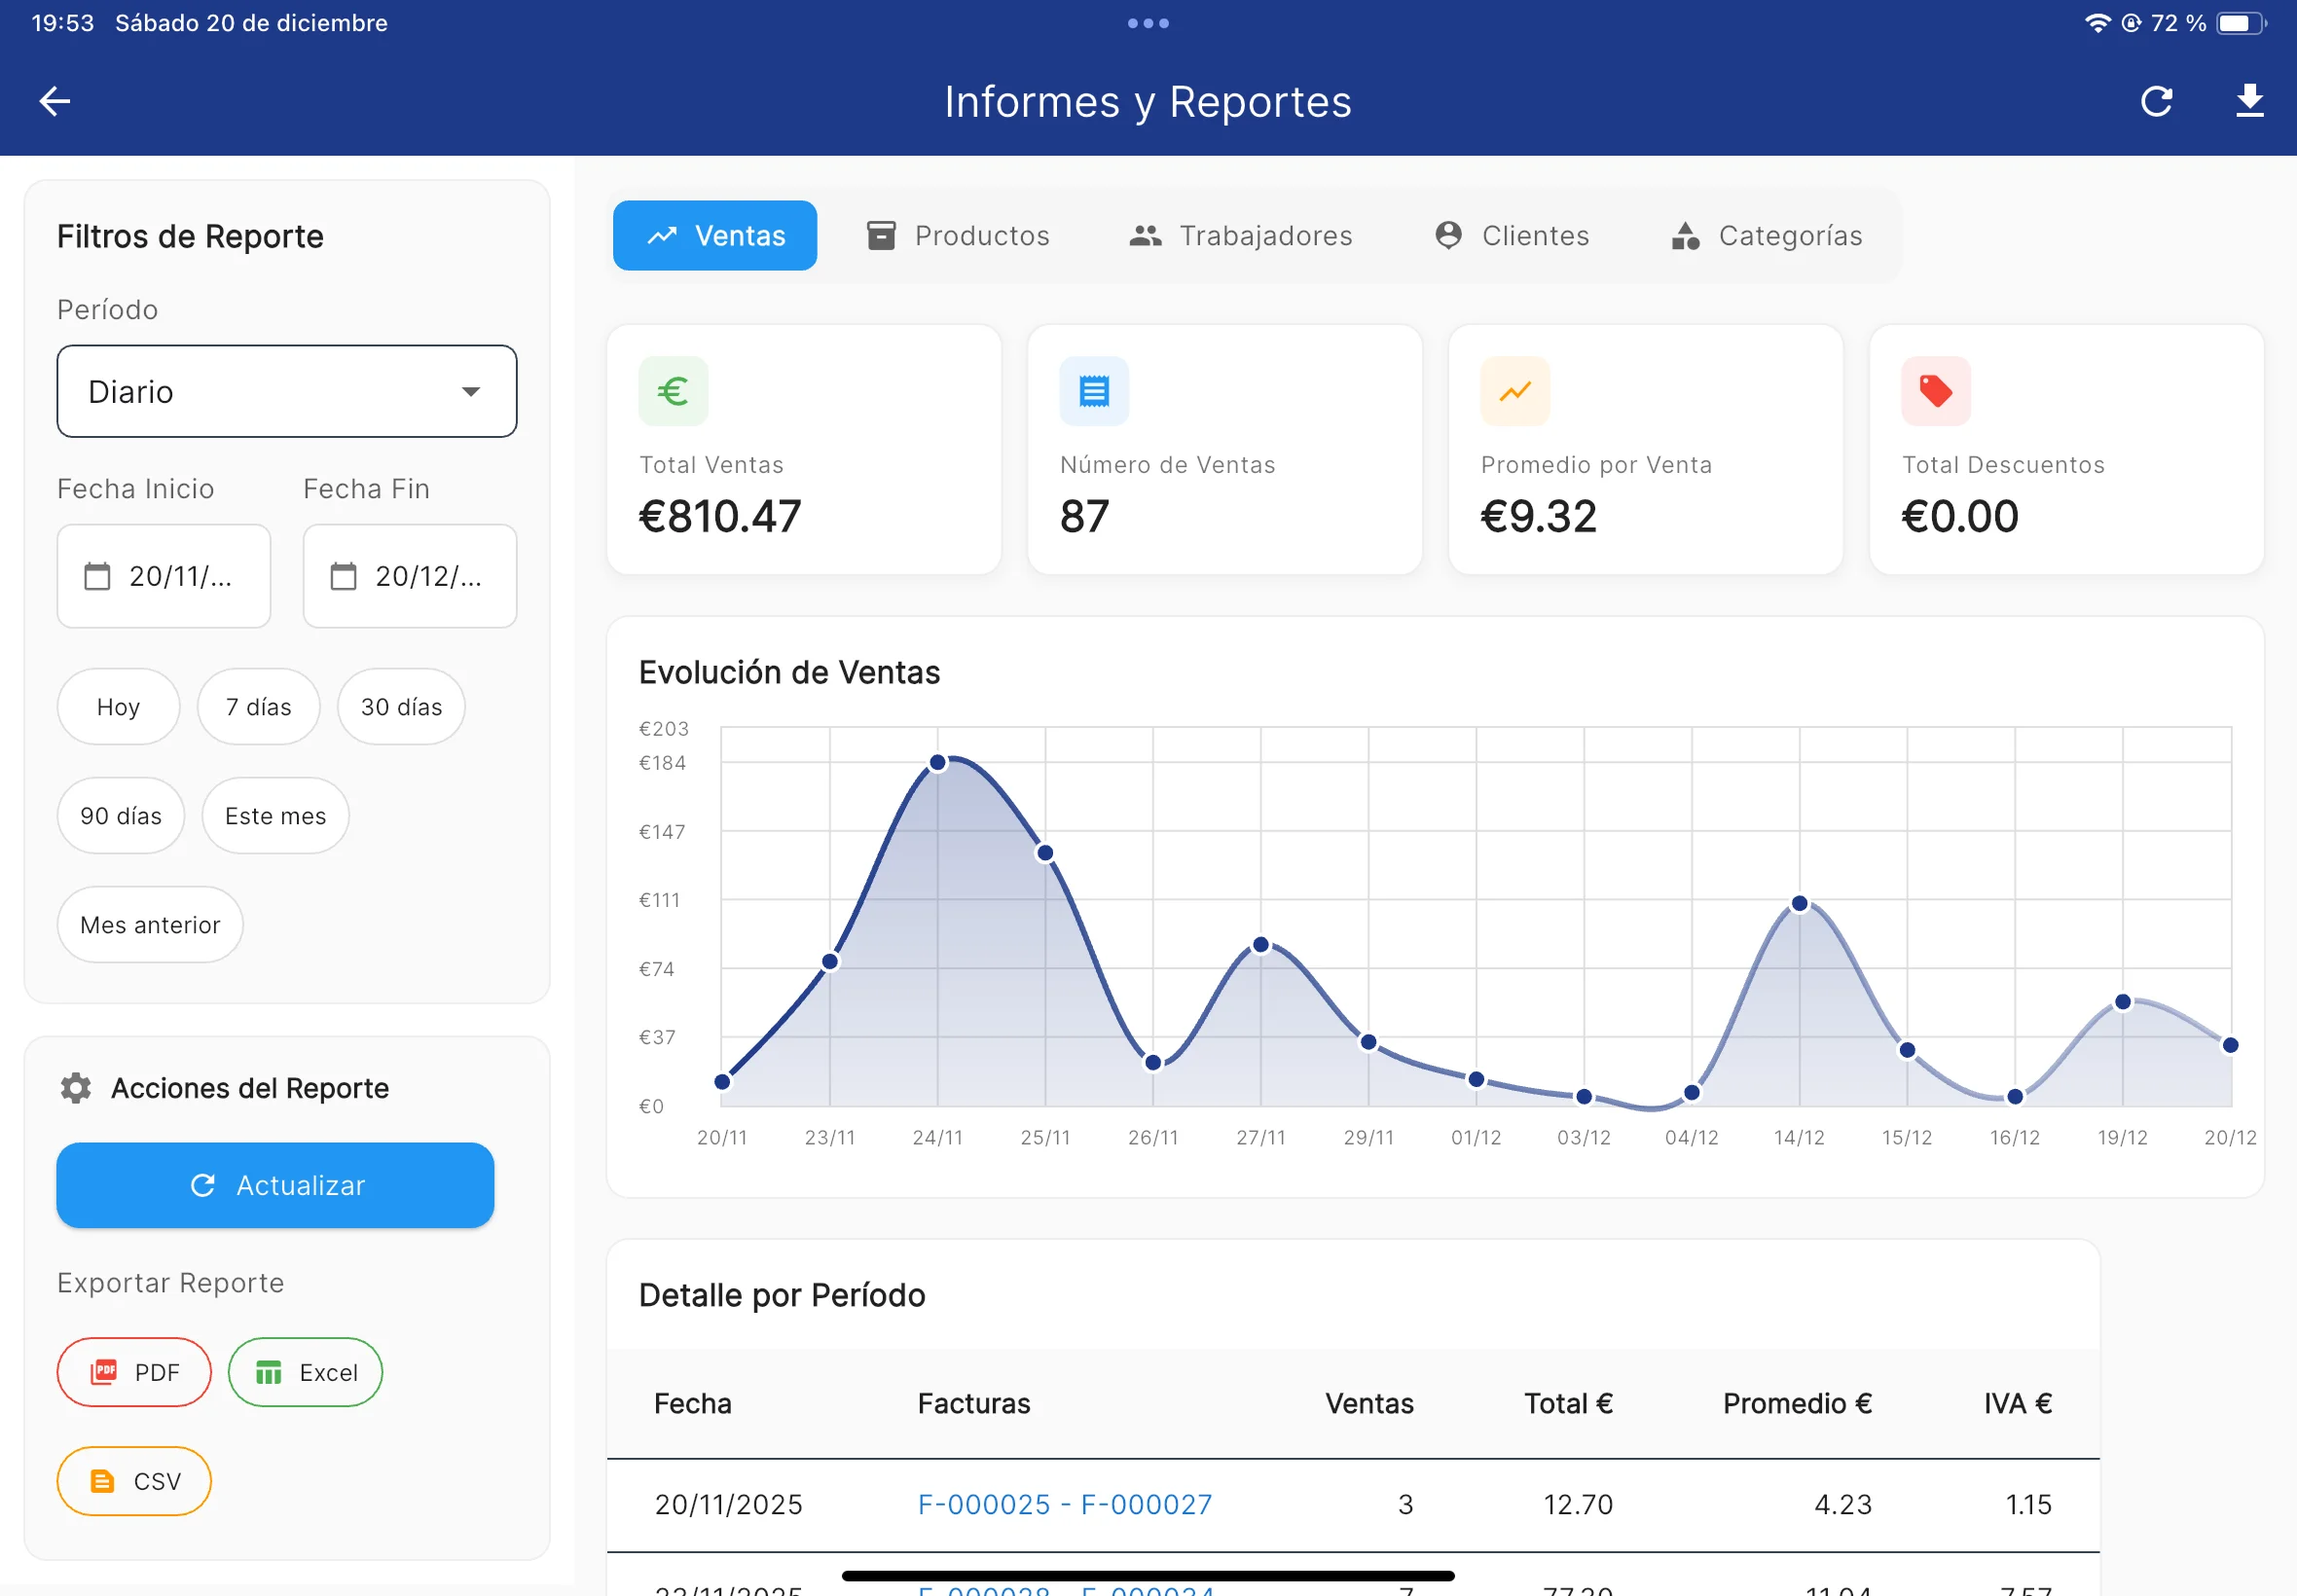The width and height of the screenshot is (2297, 1596).
Task: Choose the Mes anterior range chip
Action: (150, 925)
